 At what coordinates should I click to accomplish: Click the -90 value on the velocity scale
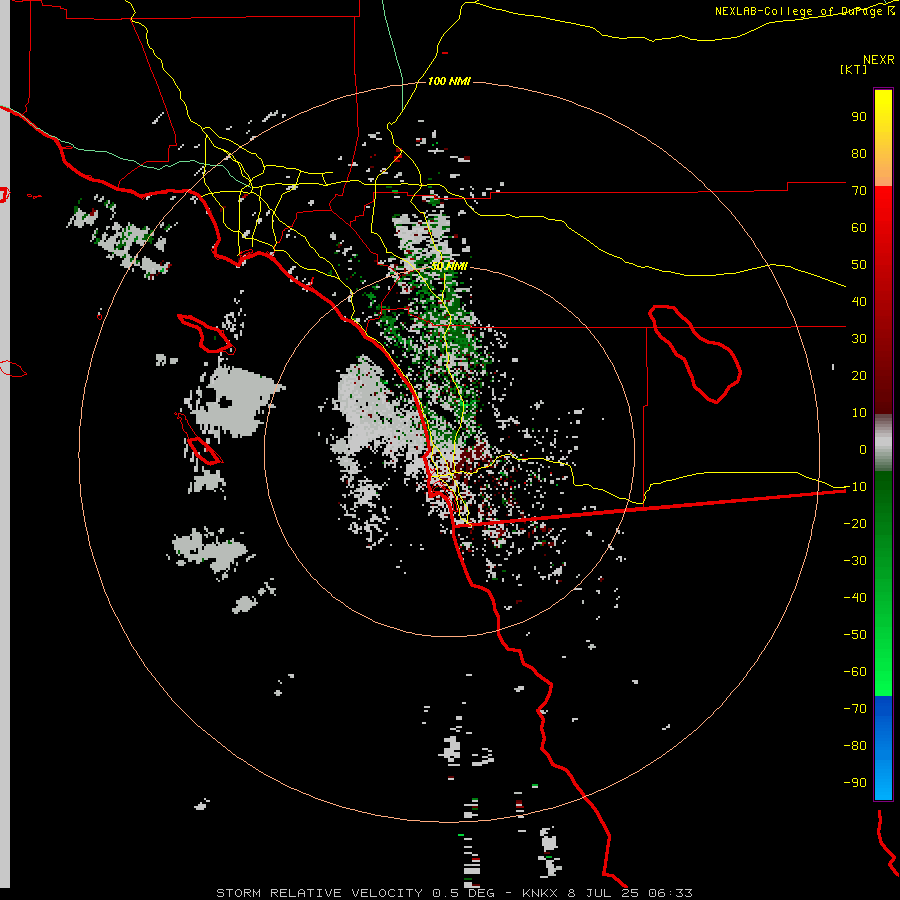coord(855,782)
